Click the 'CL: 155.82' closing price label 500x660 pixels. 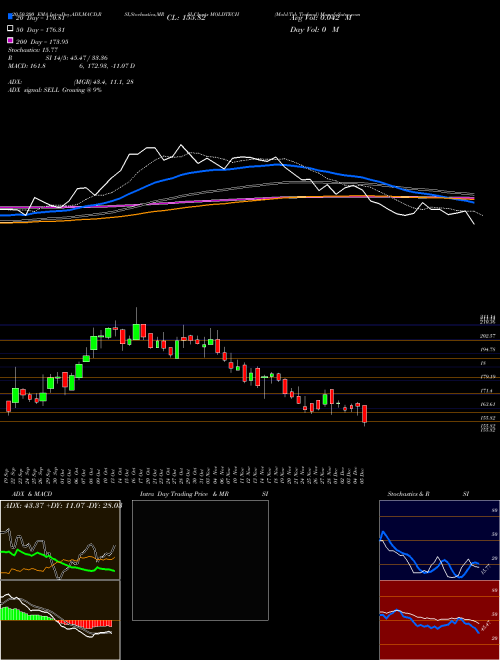pyautogui.click(x=186, y=18)
